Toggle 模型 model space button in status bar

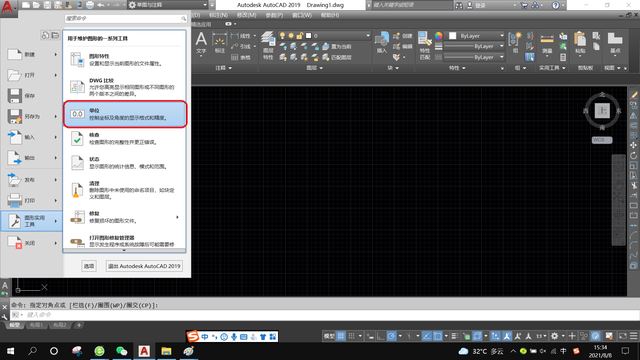[x=329, y=336]
